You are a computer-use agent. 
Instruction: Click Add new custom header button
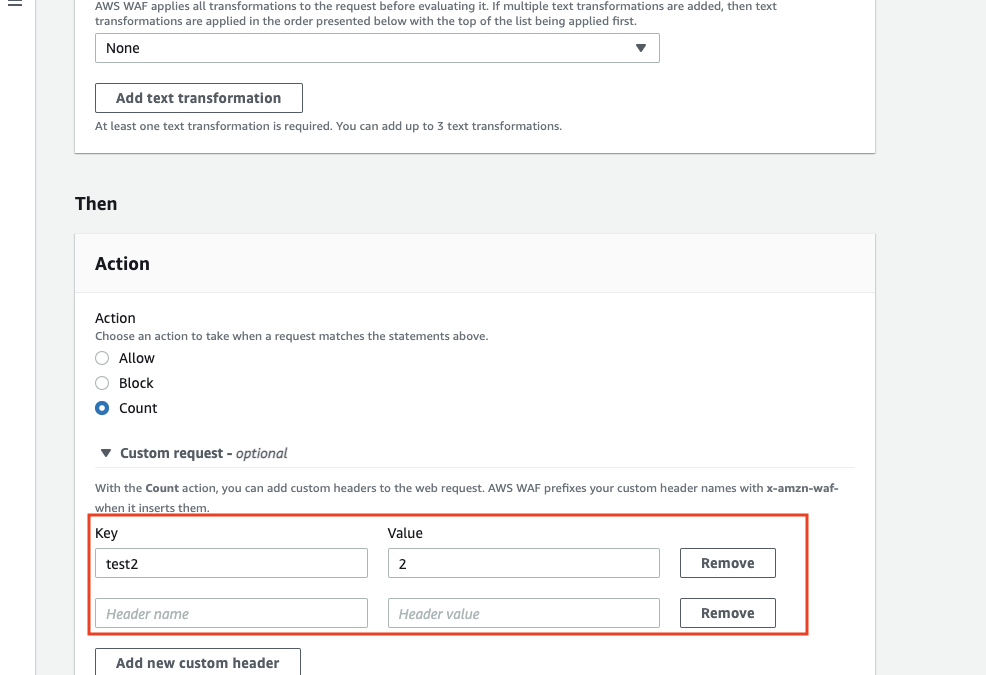tap(197, 662)
